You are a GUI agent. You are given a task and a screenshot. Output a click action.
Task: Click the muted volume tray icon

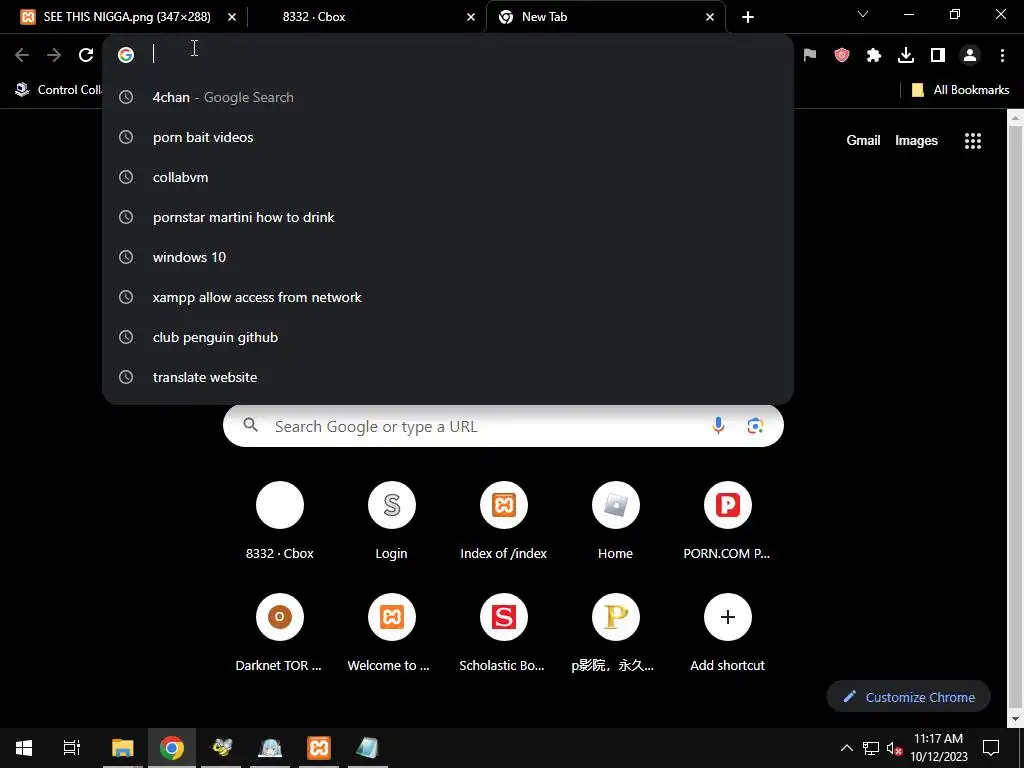[x=895, y=748]
